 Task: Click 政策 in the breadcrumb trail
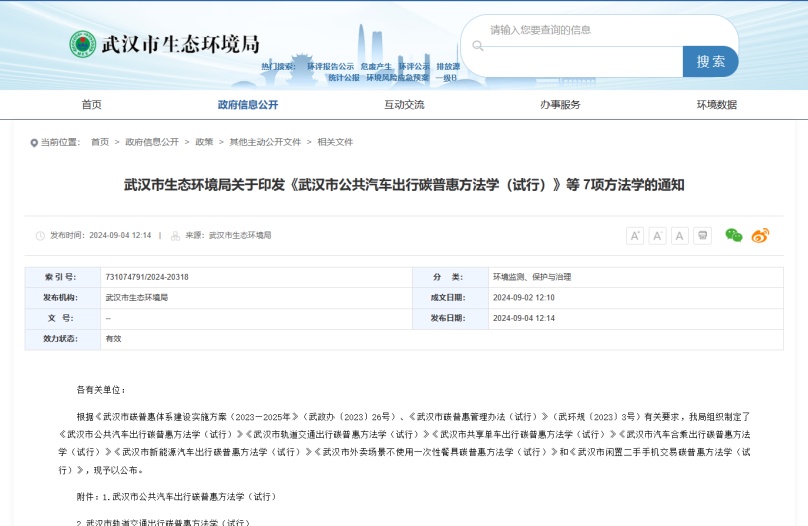[x=204, y=142]
